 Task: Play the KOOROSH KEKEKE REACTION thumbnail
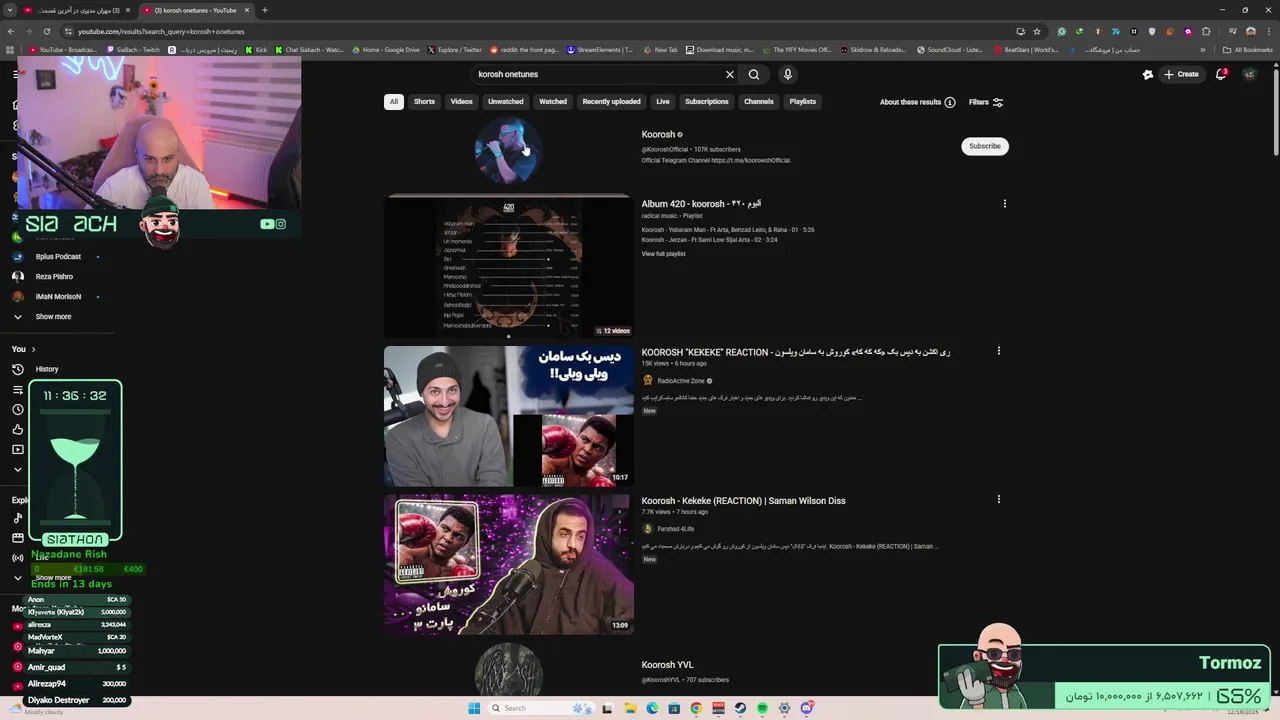click(508, 416)
